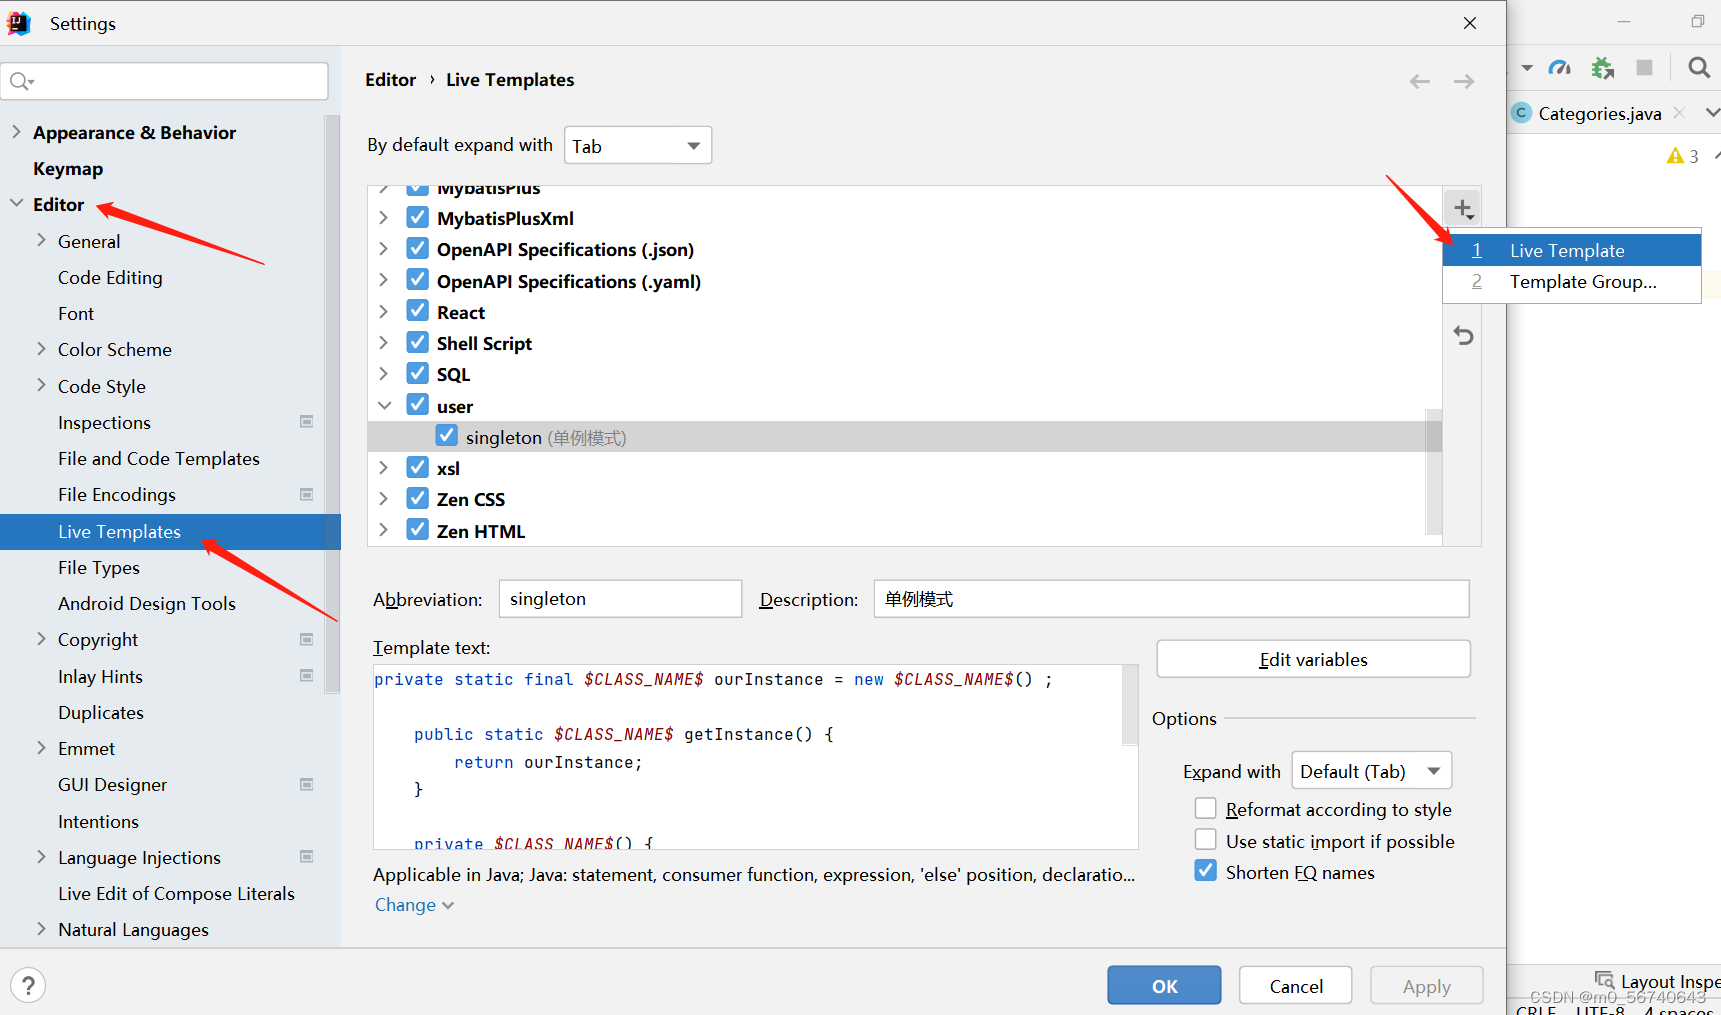The image size is (1721, 1015).
Task: Select Live Template from popup menu
Action: pos(1572,250)
